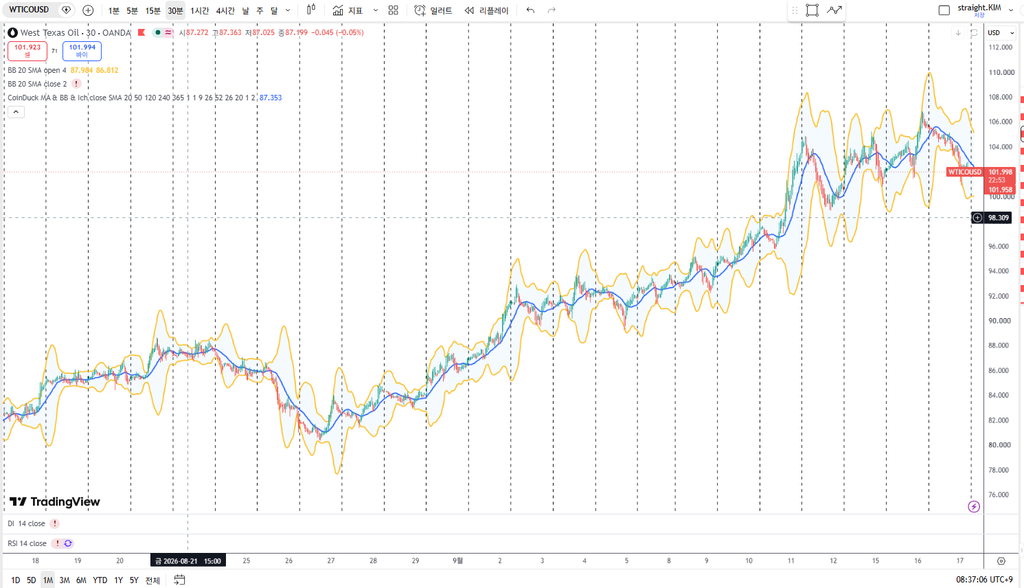Select the daily 날 timeframe
The image size is (1024, 588).
point(246,10)
